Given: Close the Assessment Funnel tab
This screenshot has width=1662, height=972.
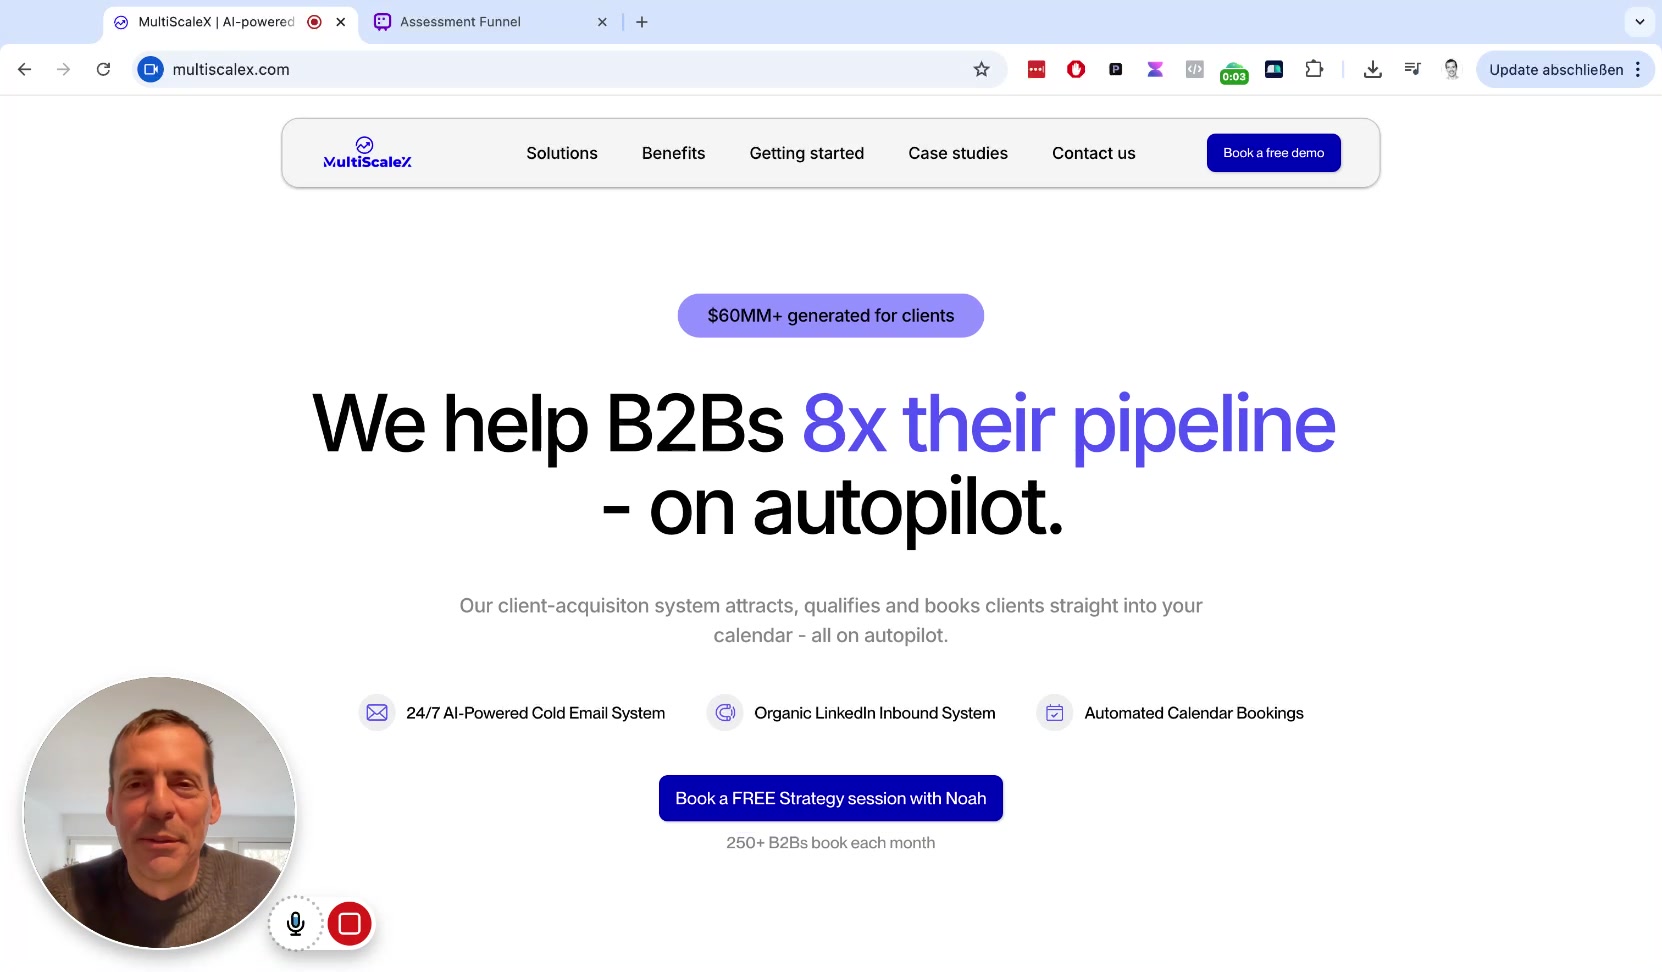Looking at the screenshot, I should tap(602, 22).
